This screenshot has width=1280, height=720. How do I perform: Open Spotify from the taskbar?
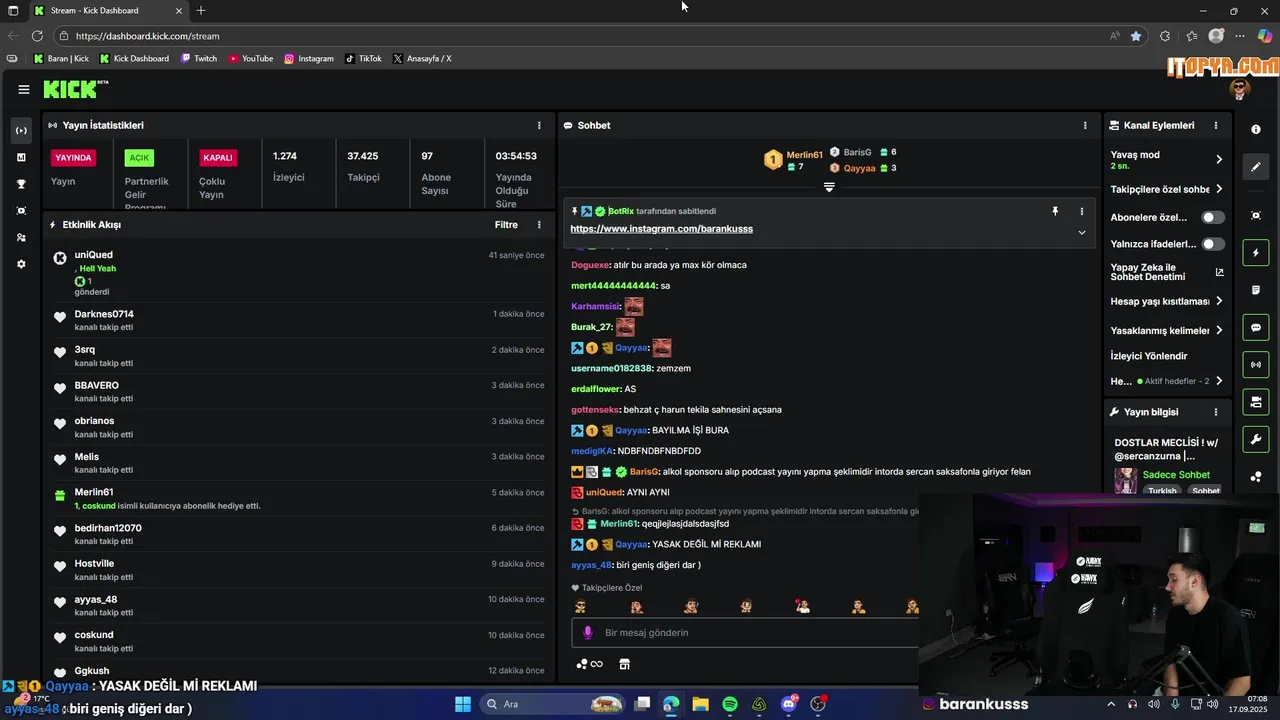click(x=730, y=704)
